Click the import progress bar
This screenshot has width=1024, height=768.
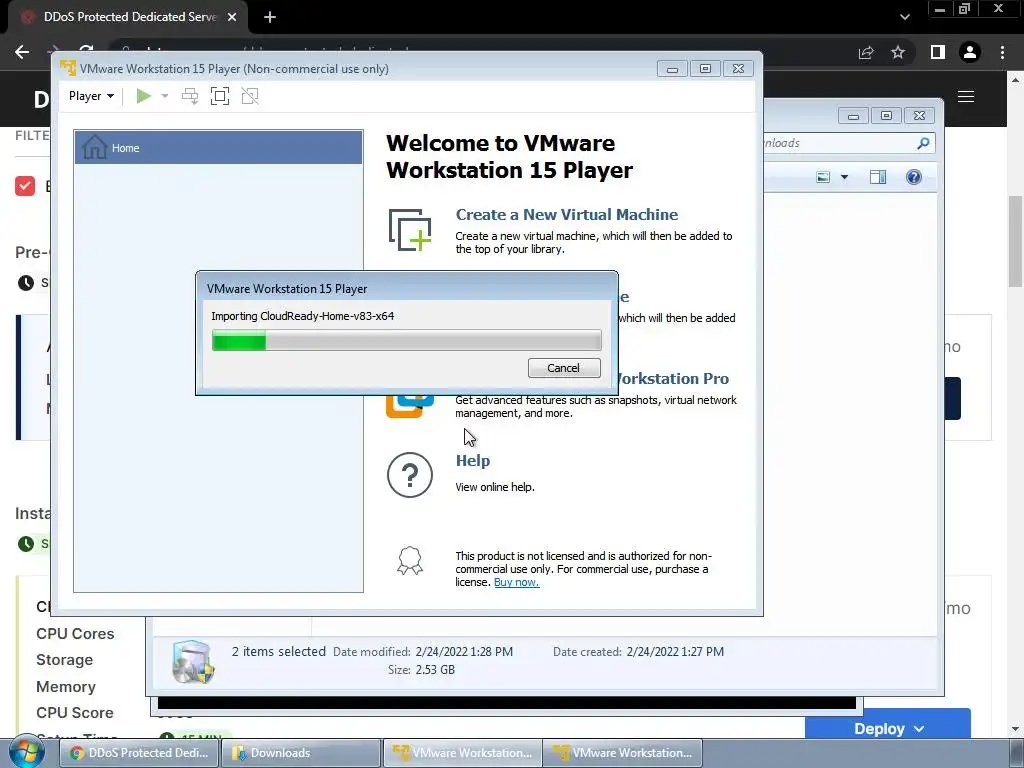click(x=406, y=340)
